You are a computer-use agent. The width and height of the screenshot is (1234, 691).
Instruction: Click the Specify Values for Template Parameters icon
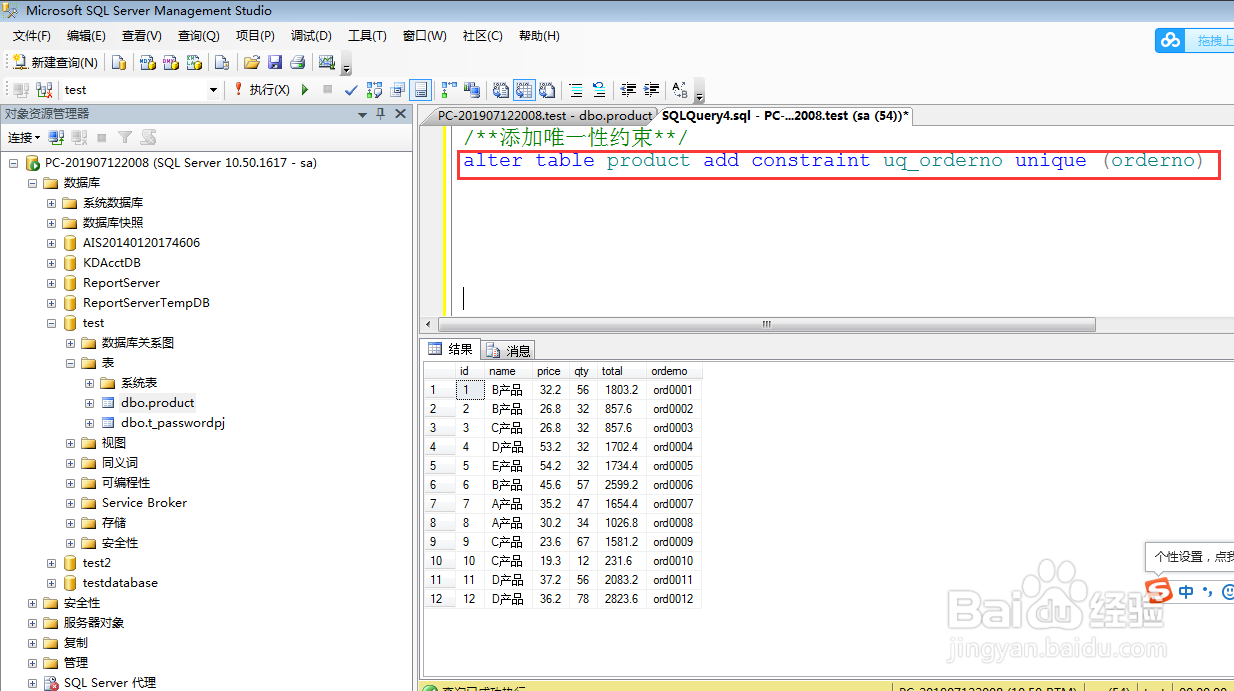coord(680,90)
